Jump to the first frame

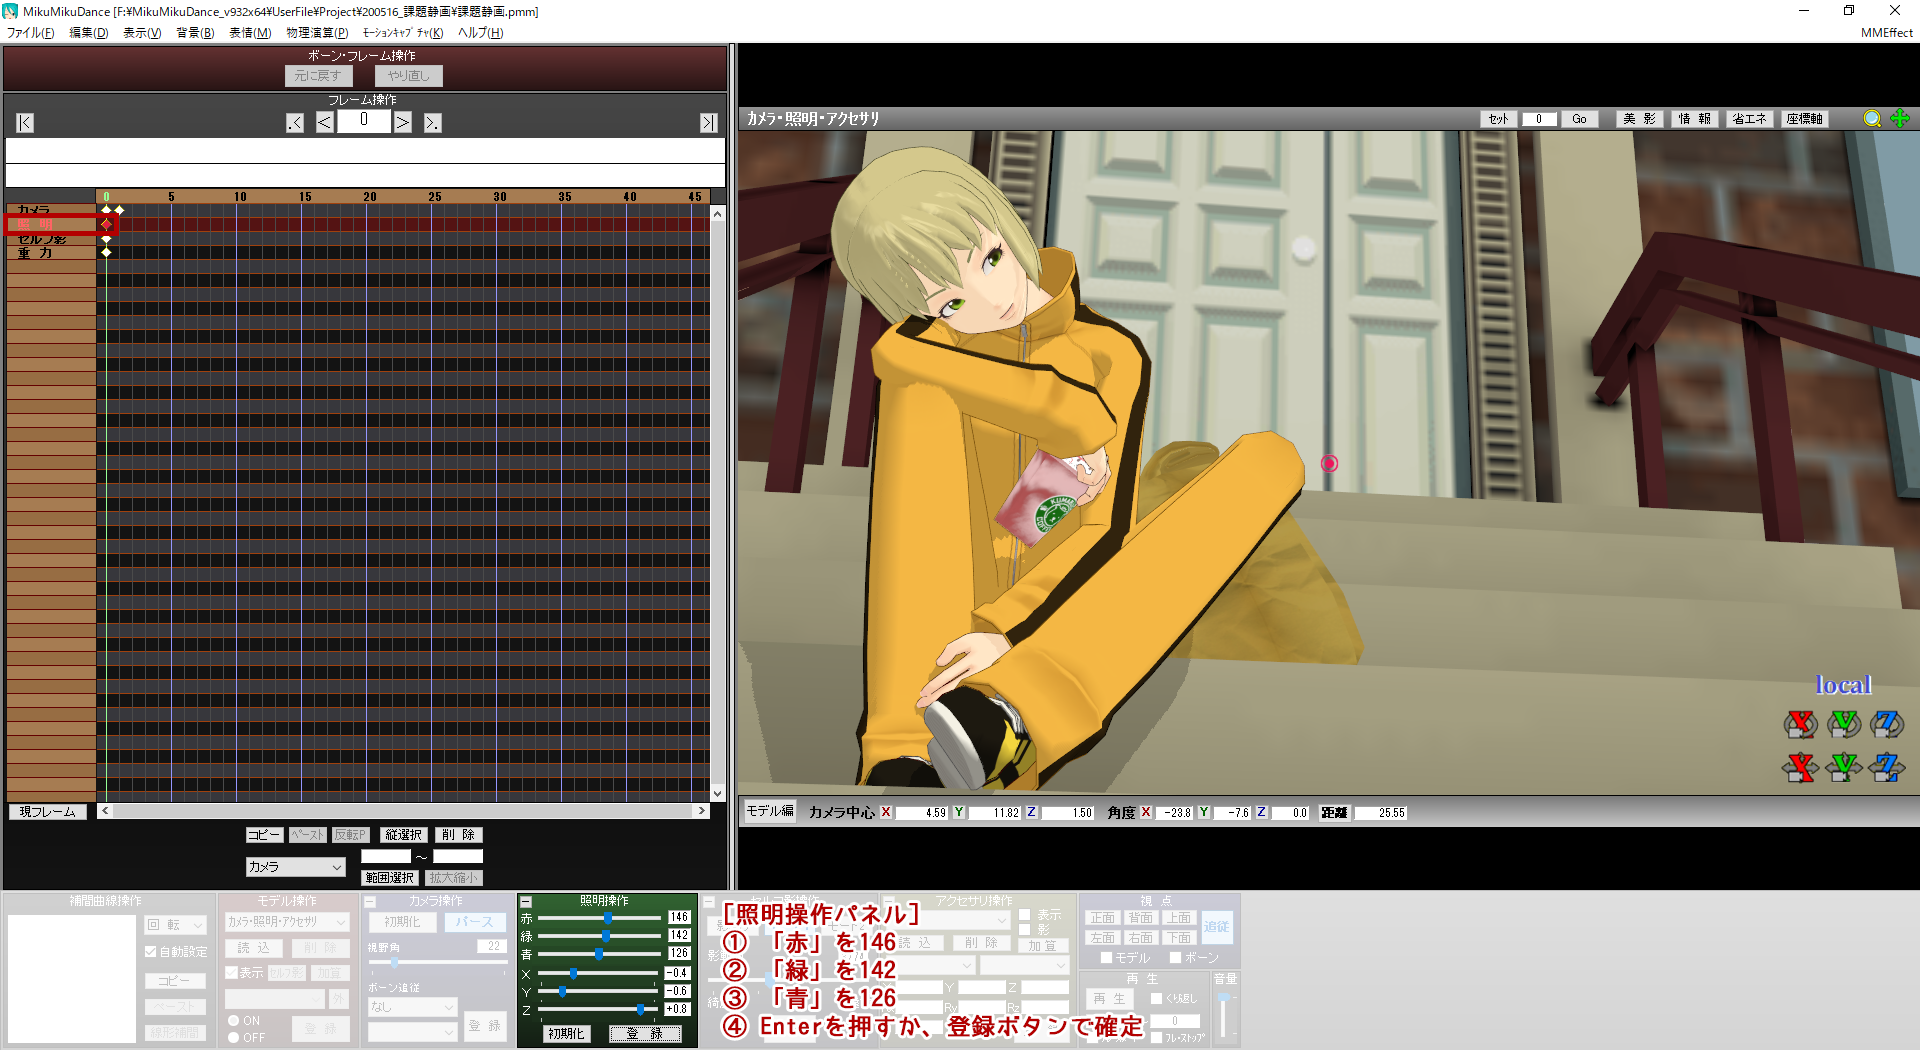pos(25,123)
